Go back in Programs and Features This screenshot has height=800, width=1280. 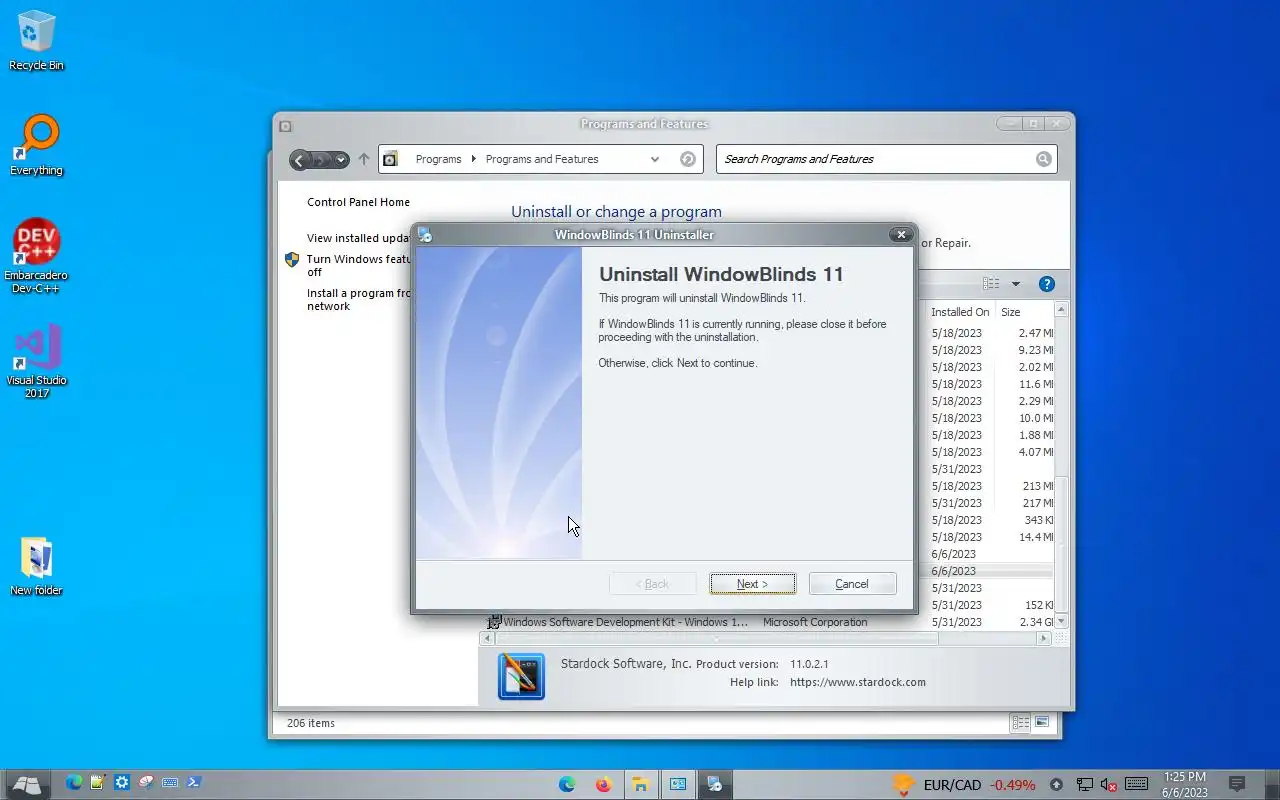[x=299, y=160]
